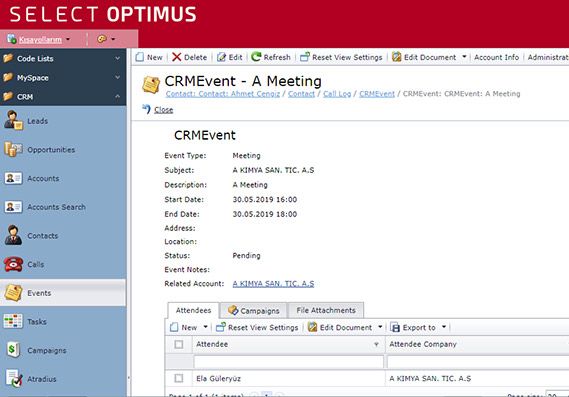Go to Accounts in the sidebar
569x397 pixels.
click(43, 178)
